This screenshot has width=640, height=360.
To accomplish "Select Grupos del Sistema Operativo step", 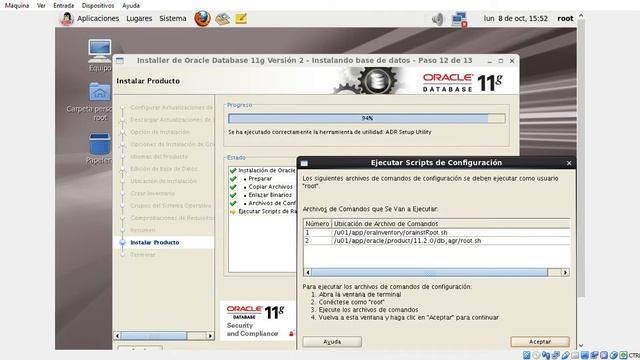I will click(171, 206).
